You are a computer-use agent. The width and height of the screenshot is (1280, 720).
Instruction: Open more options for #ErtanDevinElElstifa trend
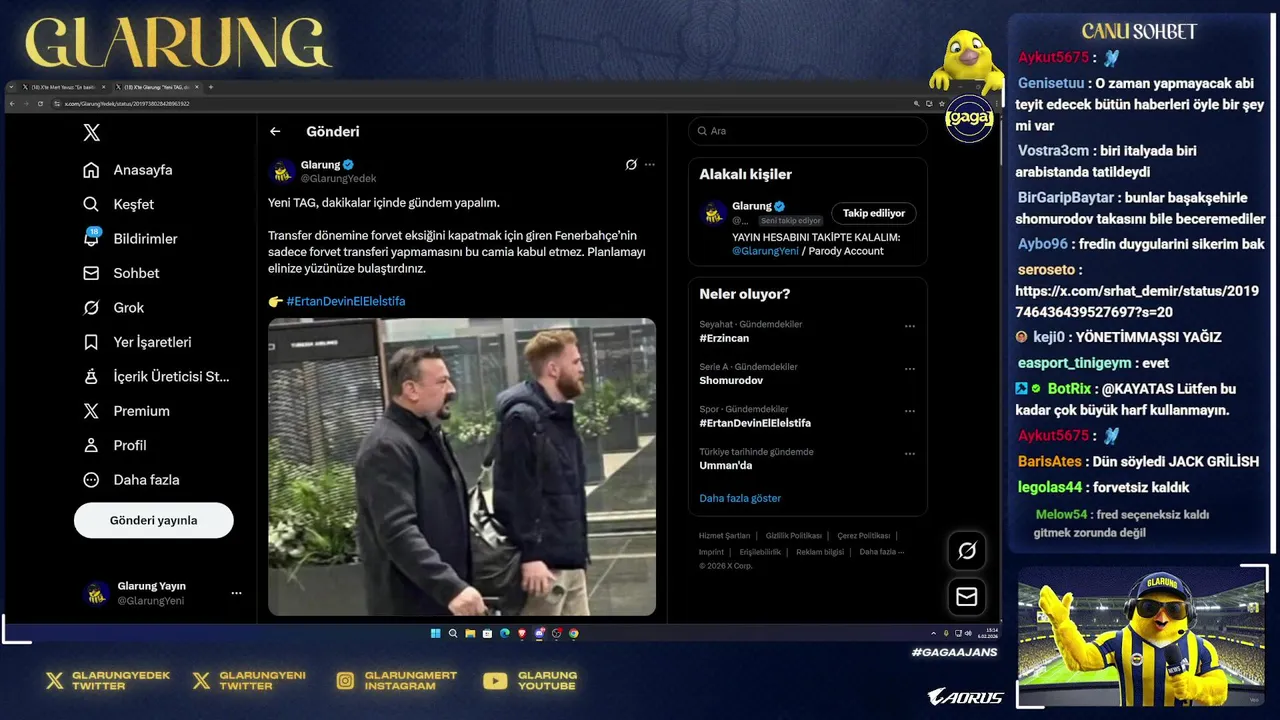pos(910,411)
